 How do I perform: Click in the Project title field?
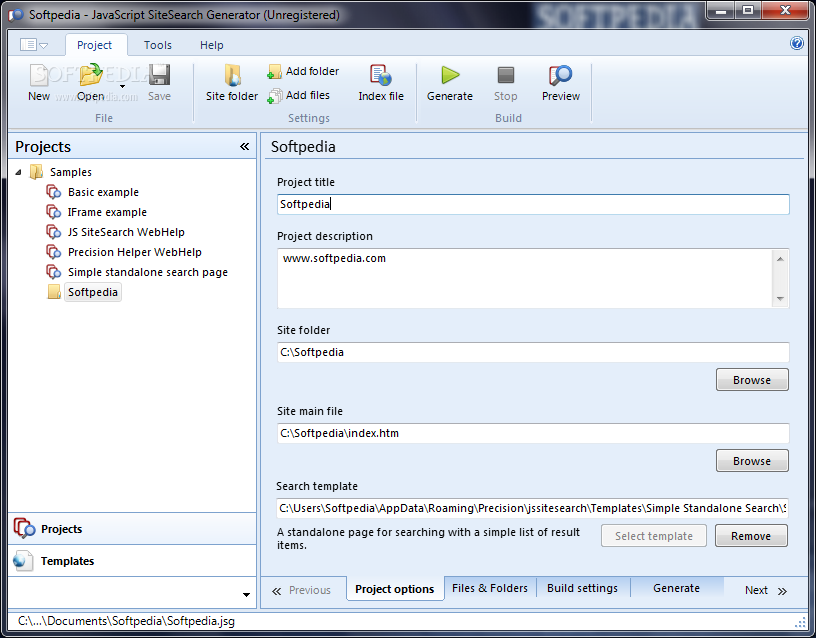point(533,204)
